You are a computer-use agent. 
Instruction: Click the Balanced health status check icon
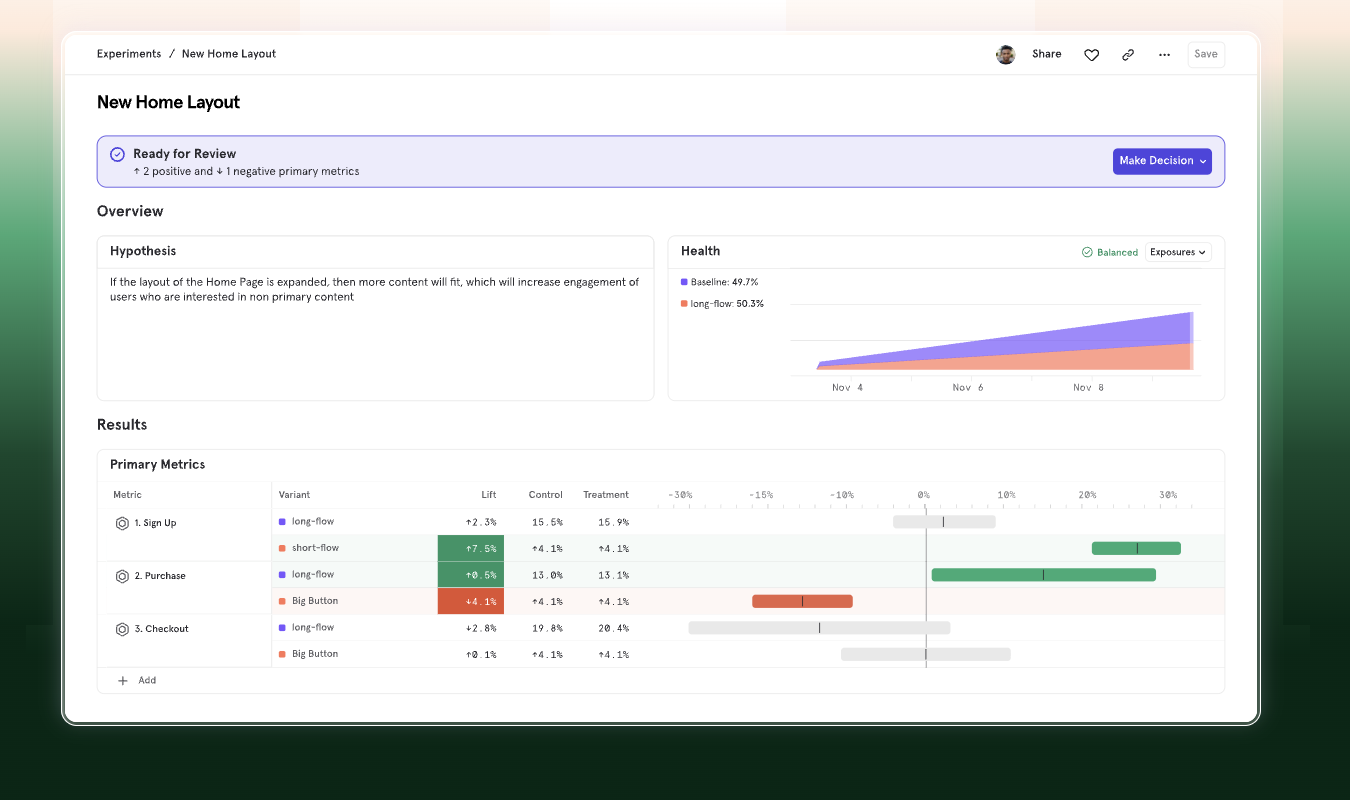[1085, 252]
